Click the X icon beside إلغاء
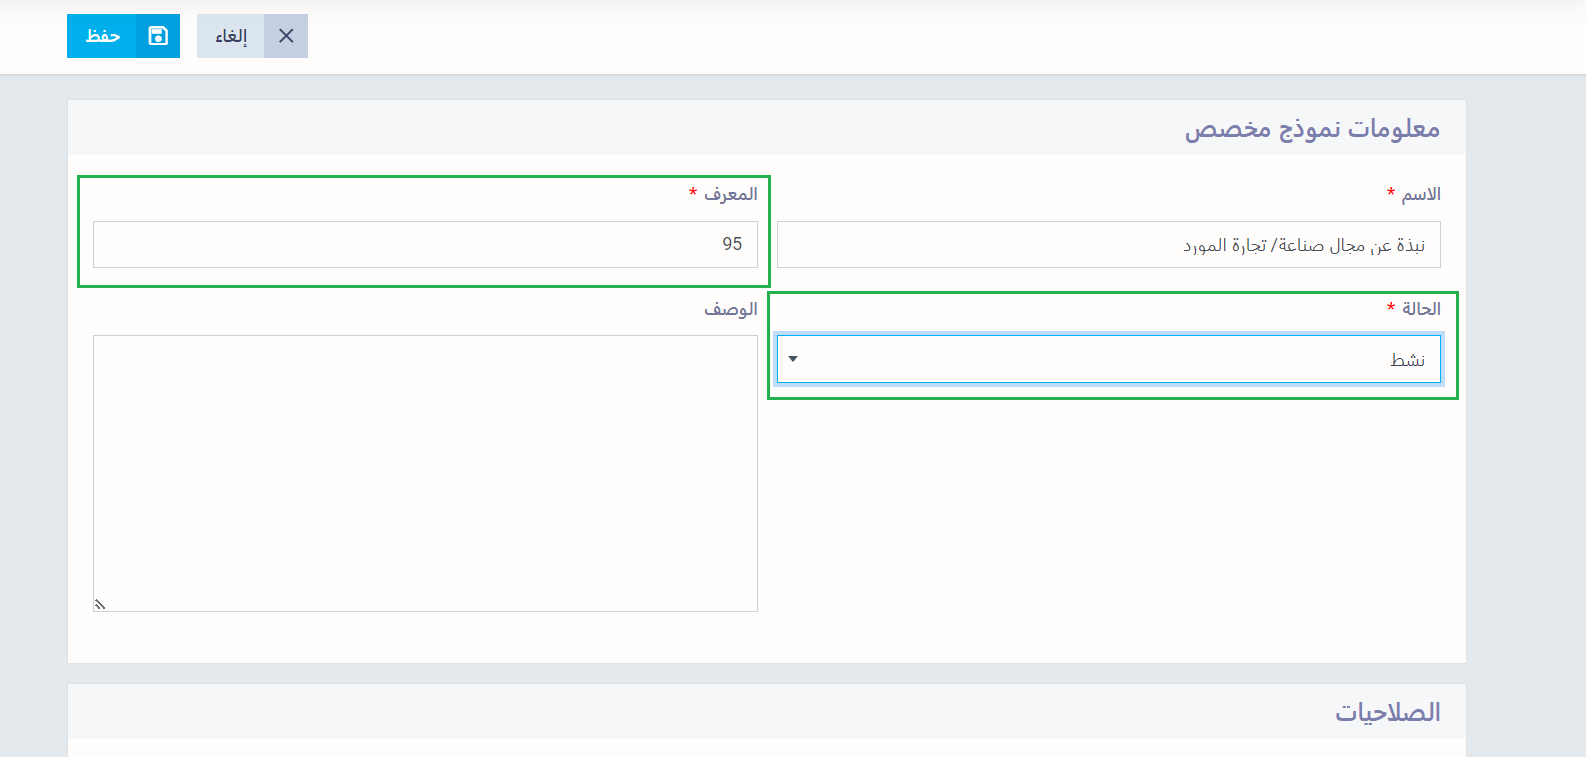The height and width of the screenshot is (757, 1586). pyautogui.click(x=286, y=36)
